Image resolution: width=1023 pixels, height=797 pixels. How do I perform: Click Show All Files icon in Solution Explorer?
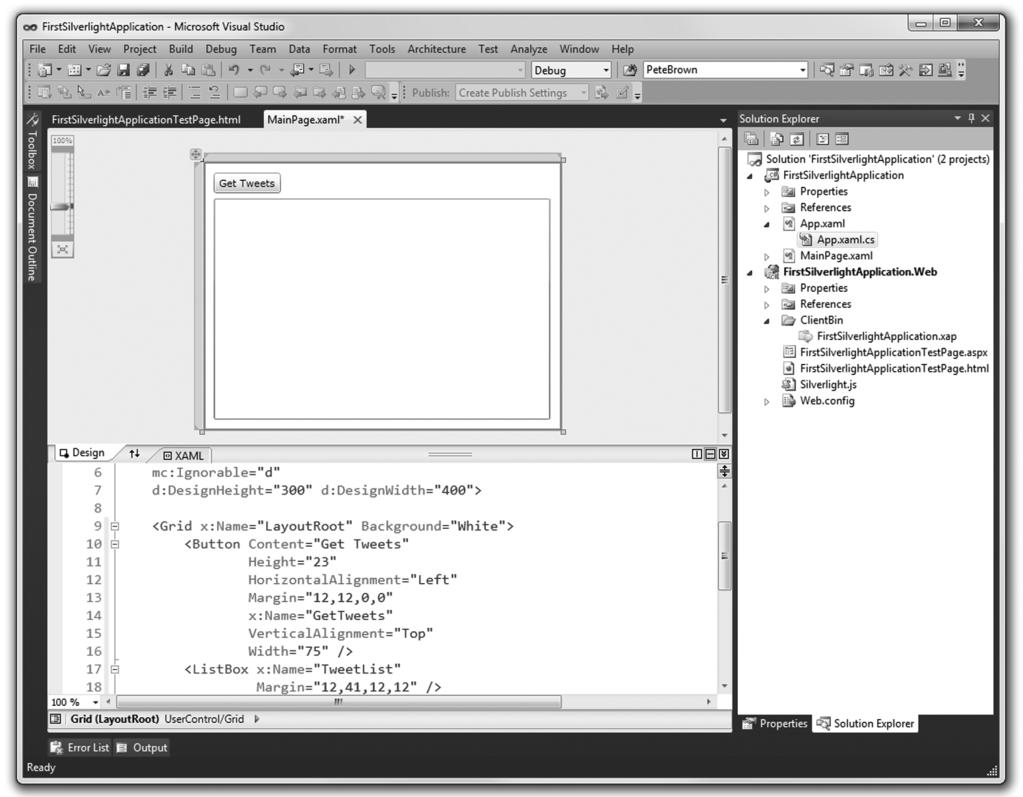776,138
